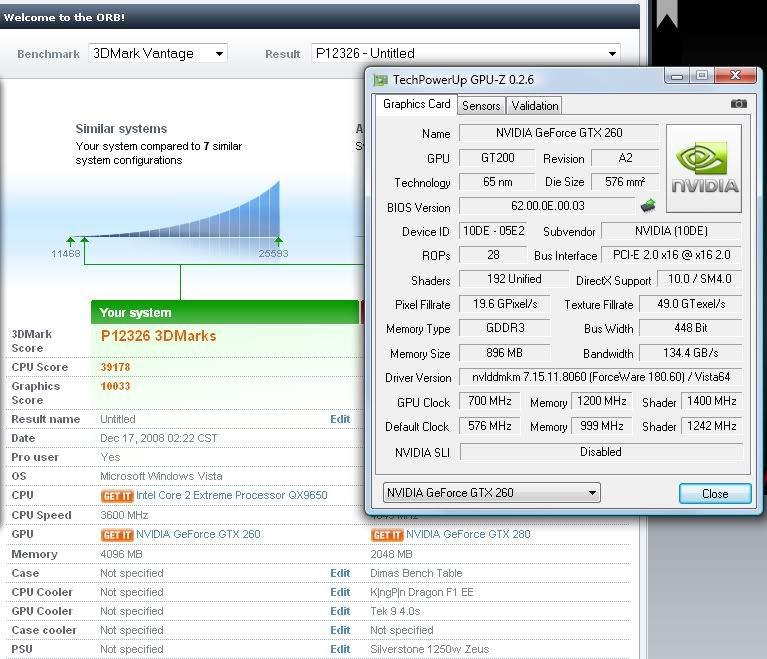Click the Memory Size 896 MB field
Screen dimensions: 767x659
(504, 353)
